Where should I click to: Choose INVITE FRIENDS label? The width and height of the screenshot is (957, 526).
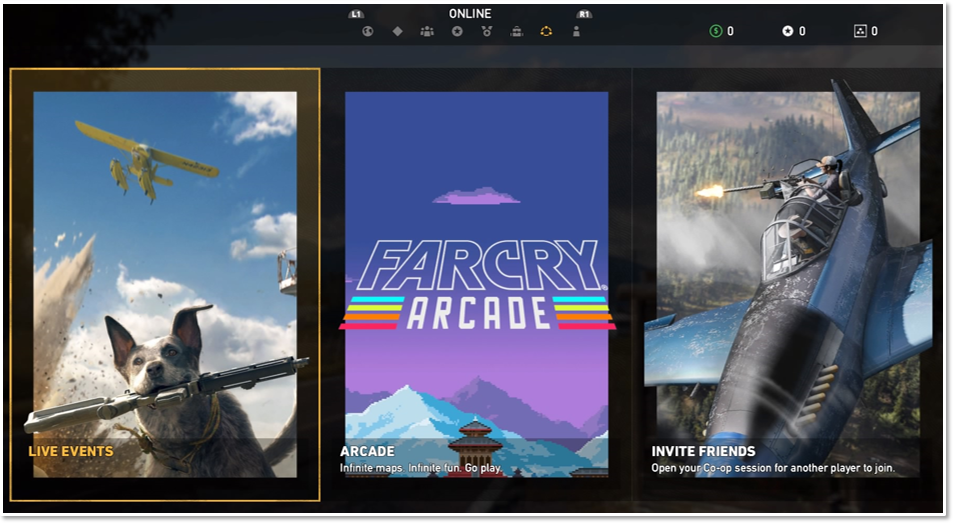coord(703,452)
